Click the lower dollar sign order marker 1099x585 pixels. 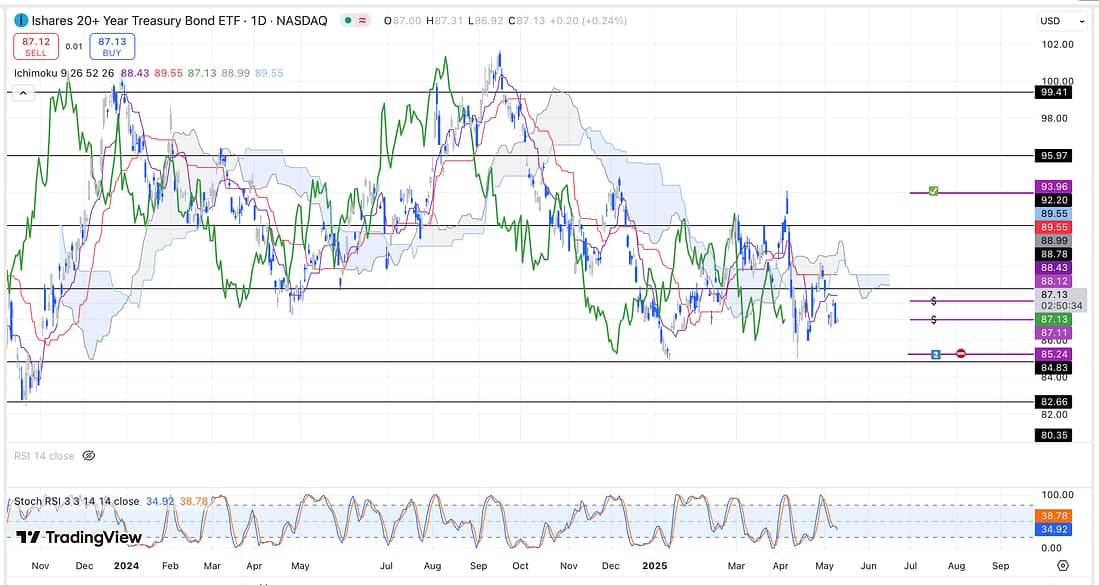(933, 319)
